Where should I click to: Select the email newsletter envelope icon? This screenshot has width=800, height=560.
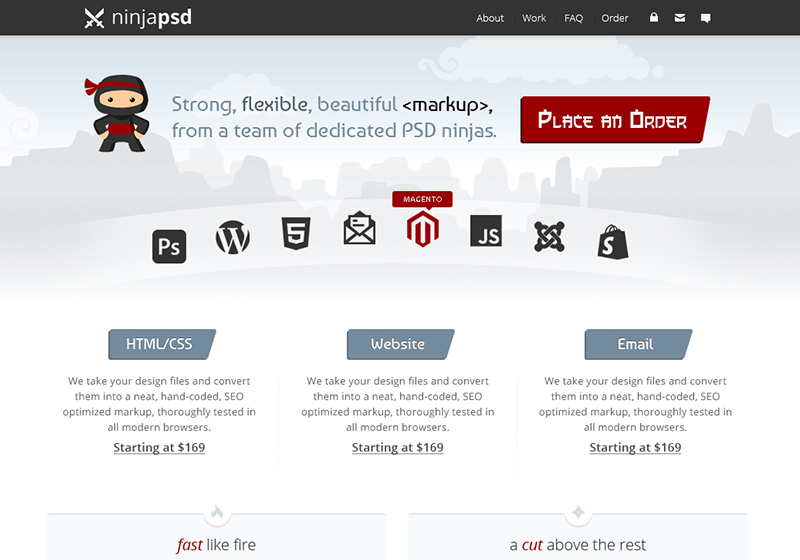pyautogui.click(x=360, y=228)
